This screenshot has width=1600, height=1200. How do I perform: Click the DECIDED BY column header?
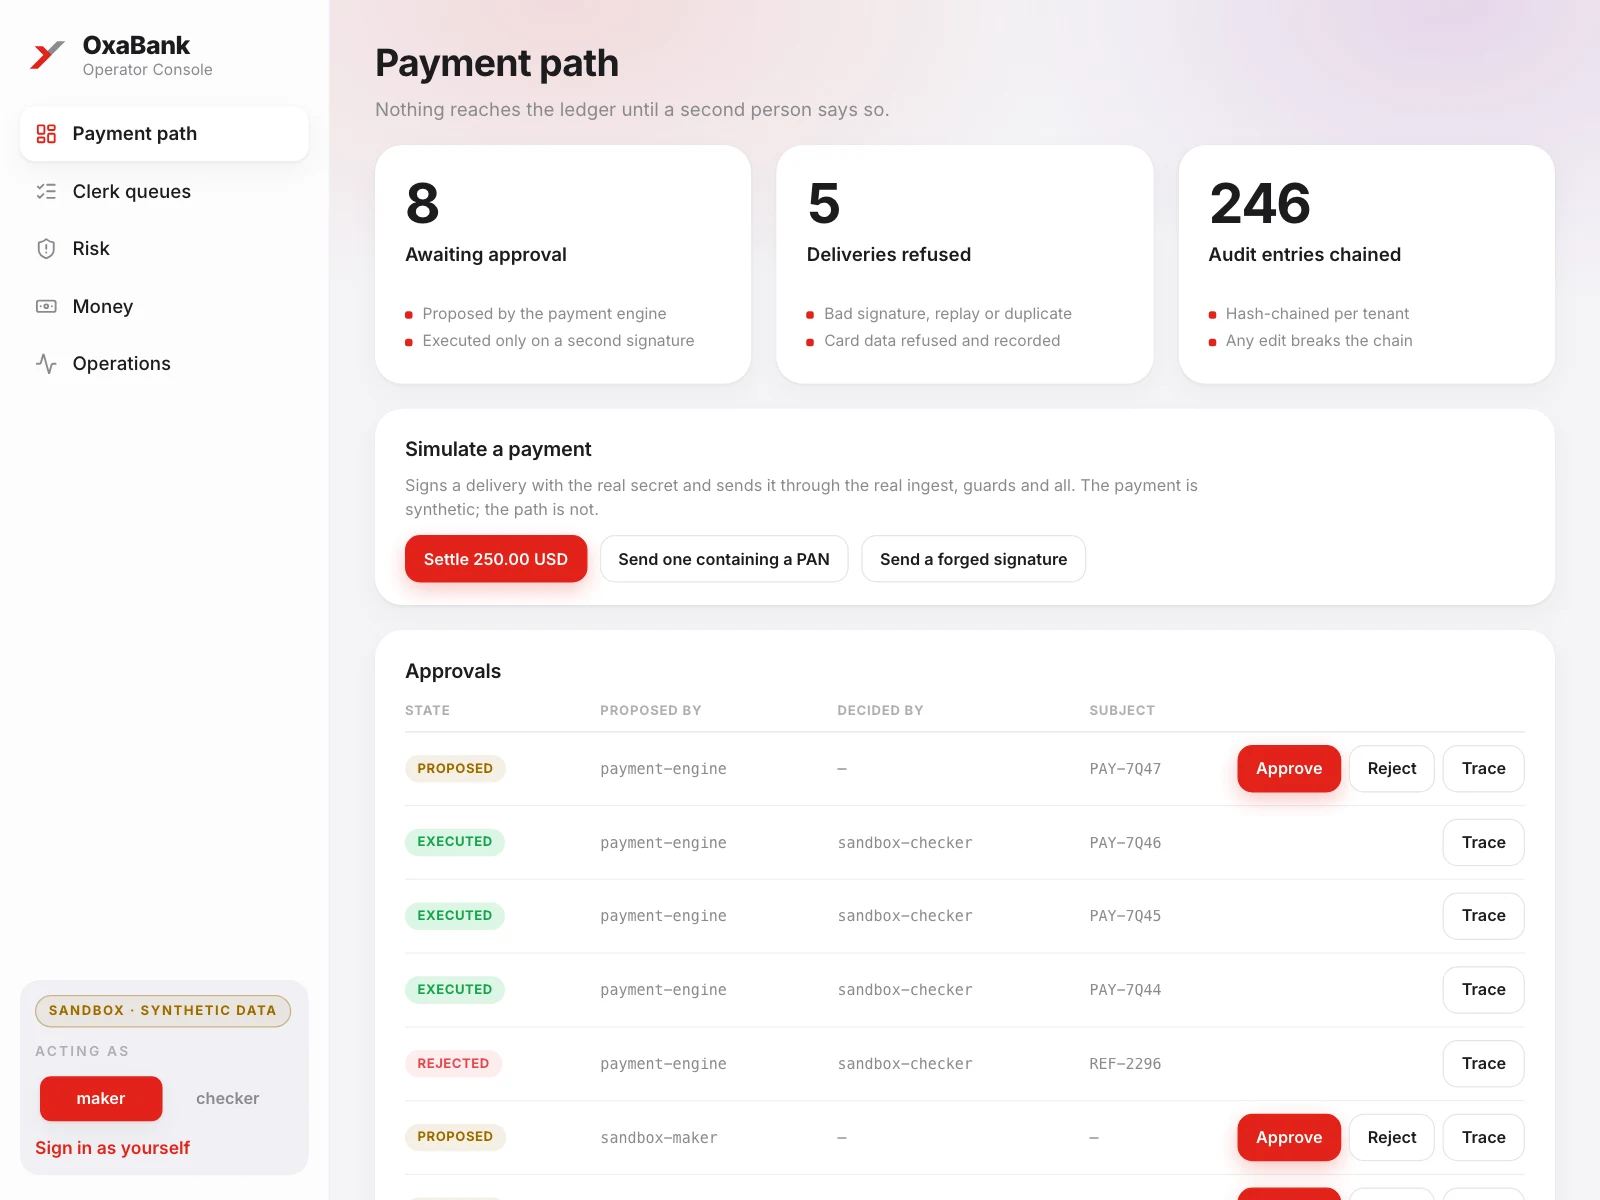pyautogui.click(x=880, y=710)
